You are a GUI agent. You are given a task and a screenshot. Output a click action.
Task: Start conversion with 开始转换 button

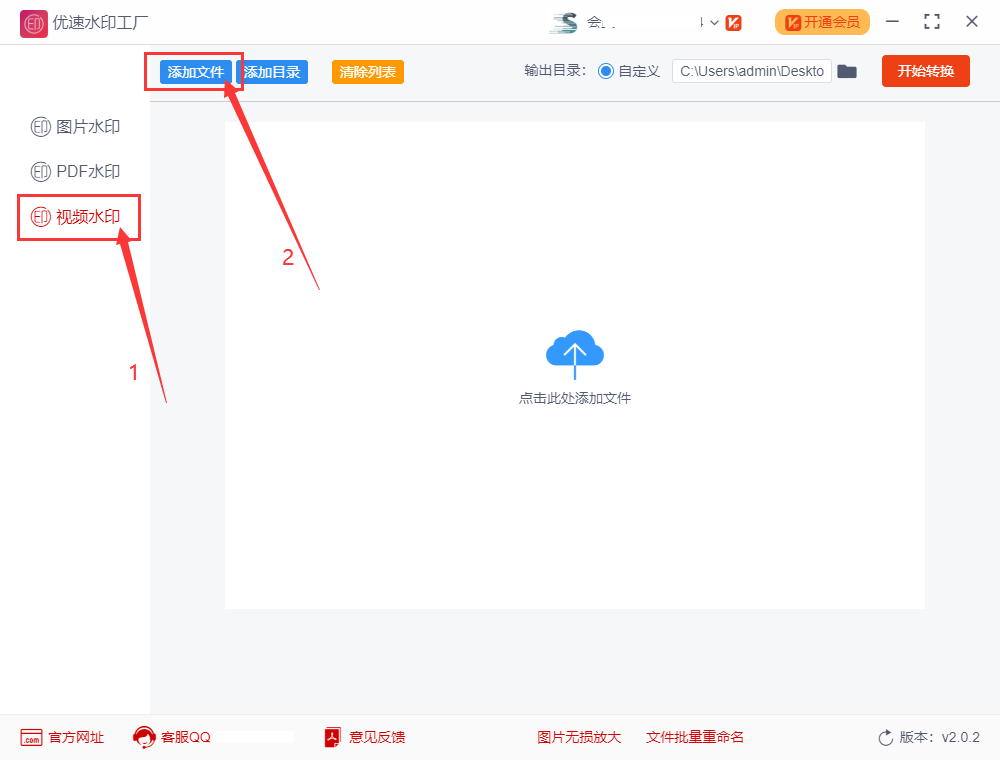pos(925,71)
